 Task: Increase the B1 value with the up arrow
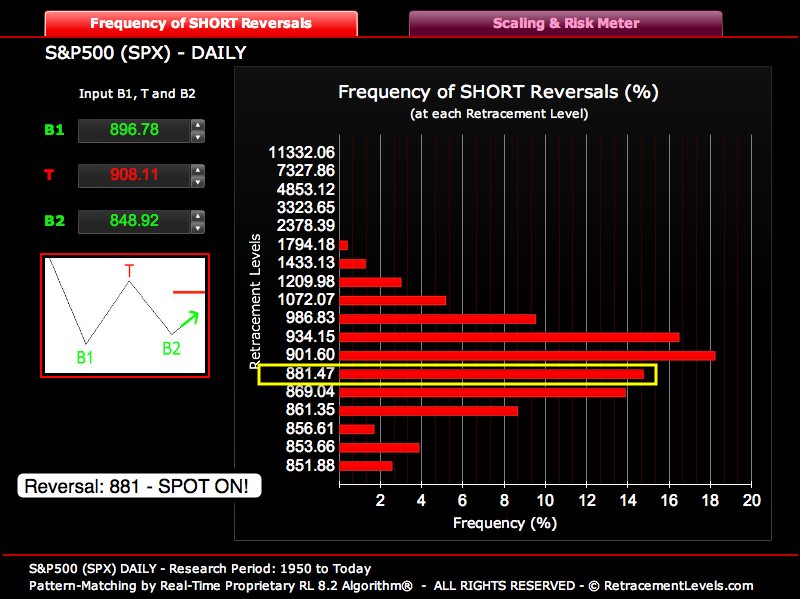click(198, 125)
